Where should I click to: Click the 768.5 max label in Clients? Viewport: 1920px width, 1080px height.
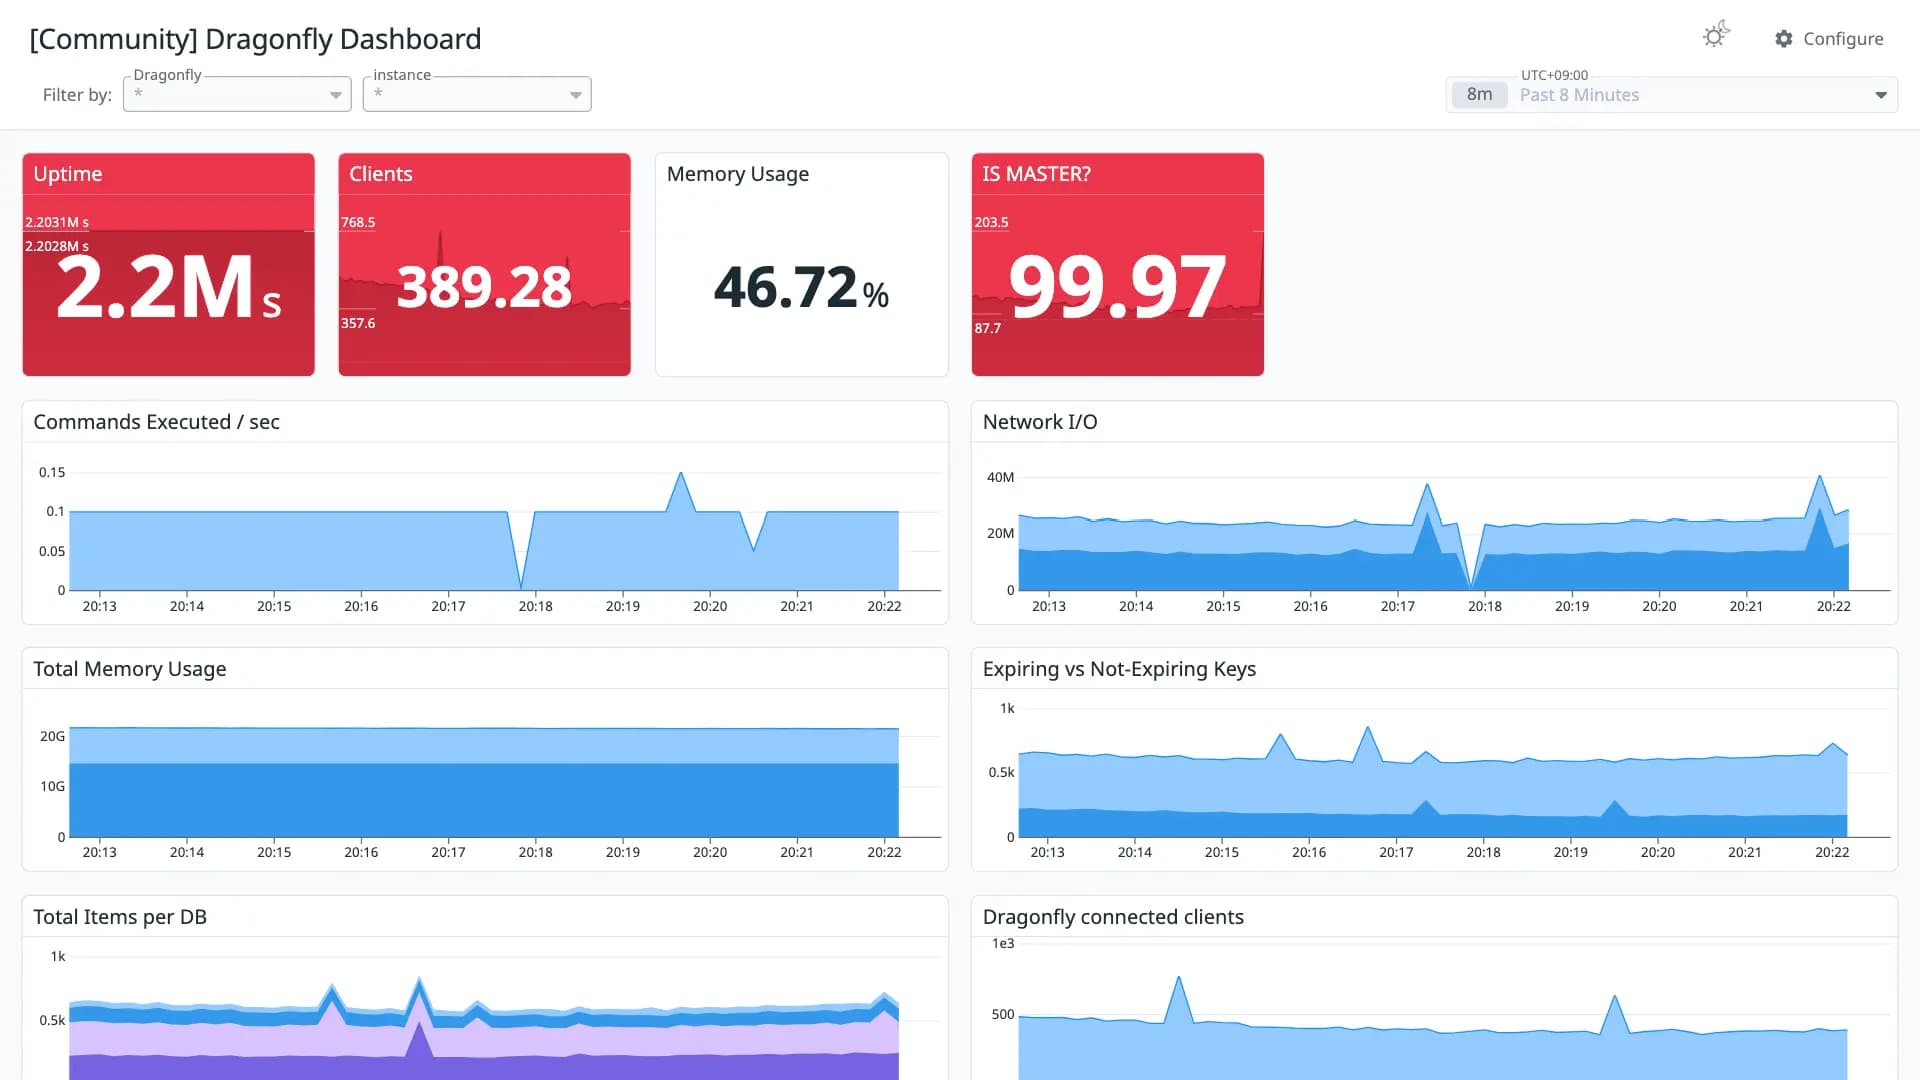tap(358, 222)
